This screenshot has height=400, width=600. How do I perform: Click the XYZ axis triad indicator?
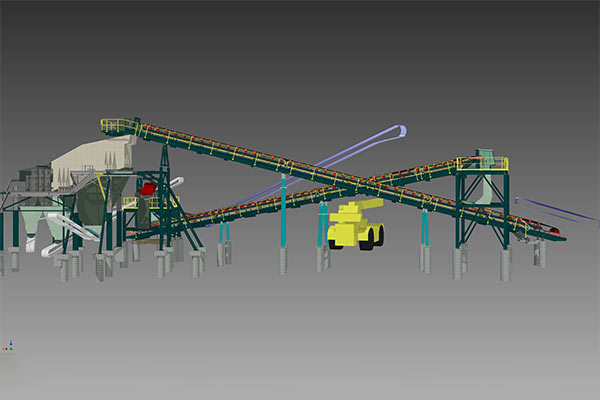point(9,346)
